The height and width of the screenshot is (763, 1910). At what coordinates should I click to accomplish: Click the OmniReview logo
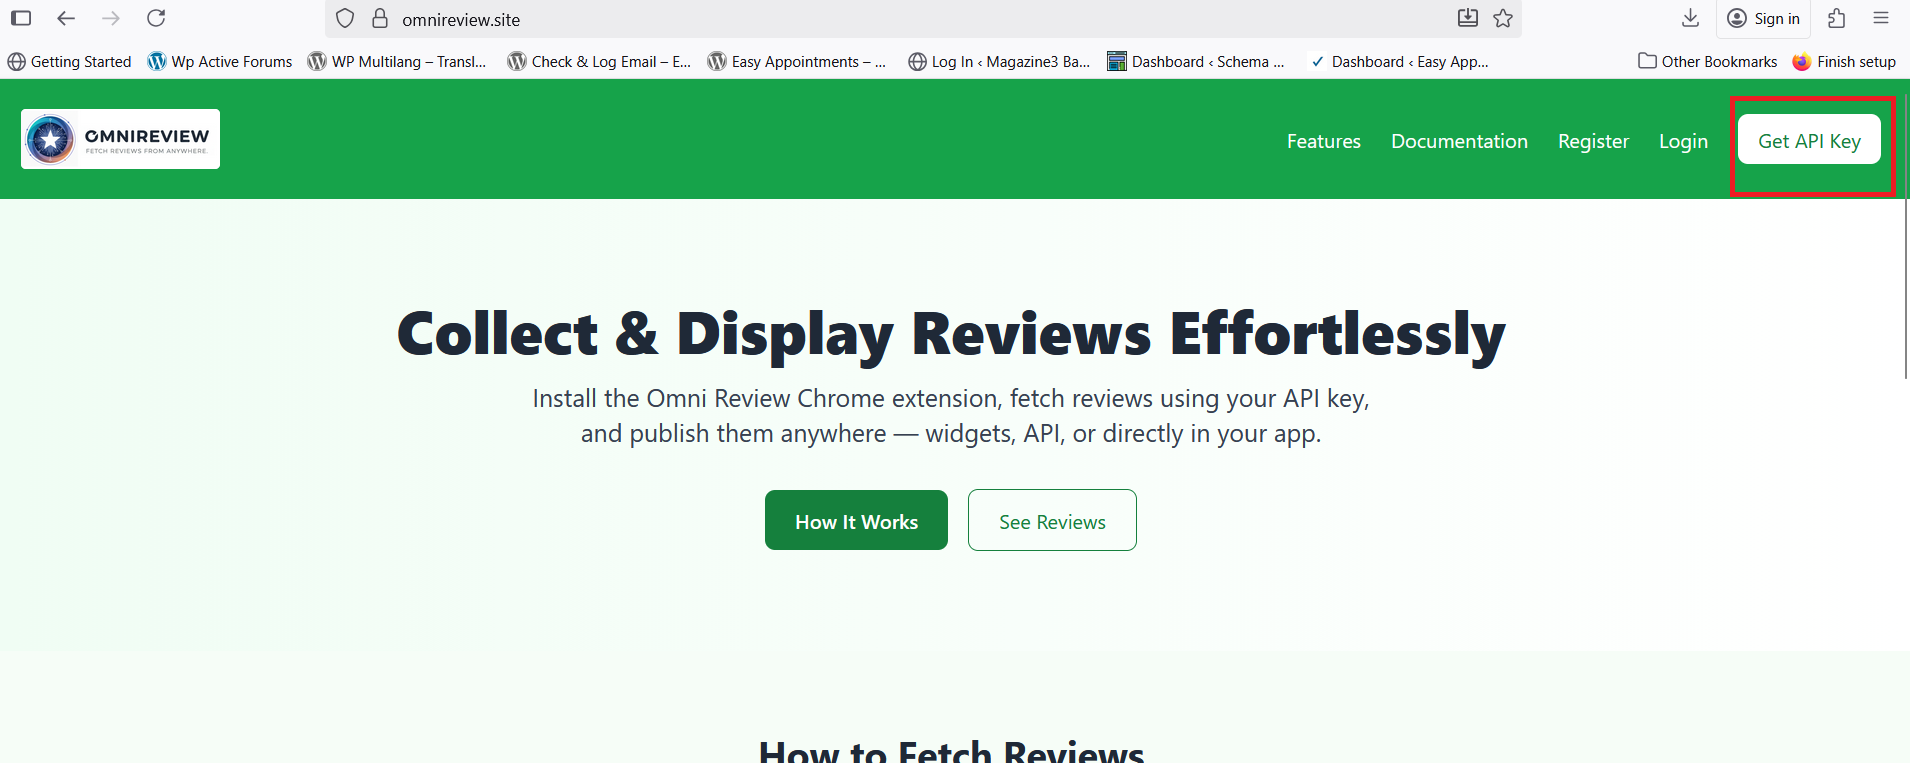point(120,139)
